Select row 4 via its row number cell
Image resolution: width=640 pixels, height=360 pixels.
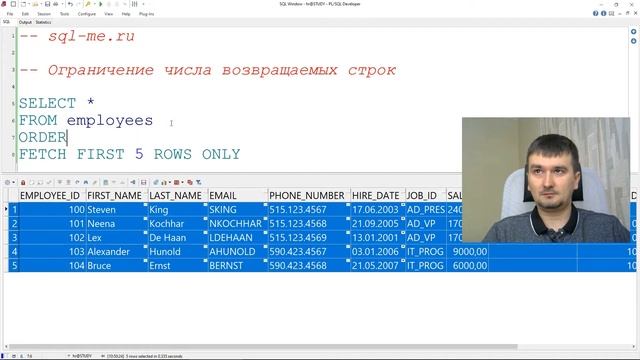14,251
